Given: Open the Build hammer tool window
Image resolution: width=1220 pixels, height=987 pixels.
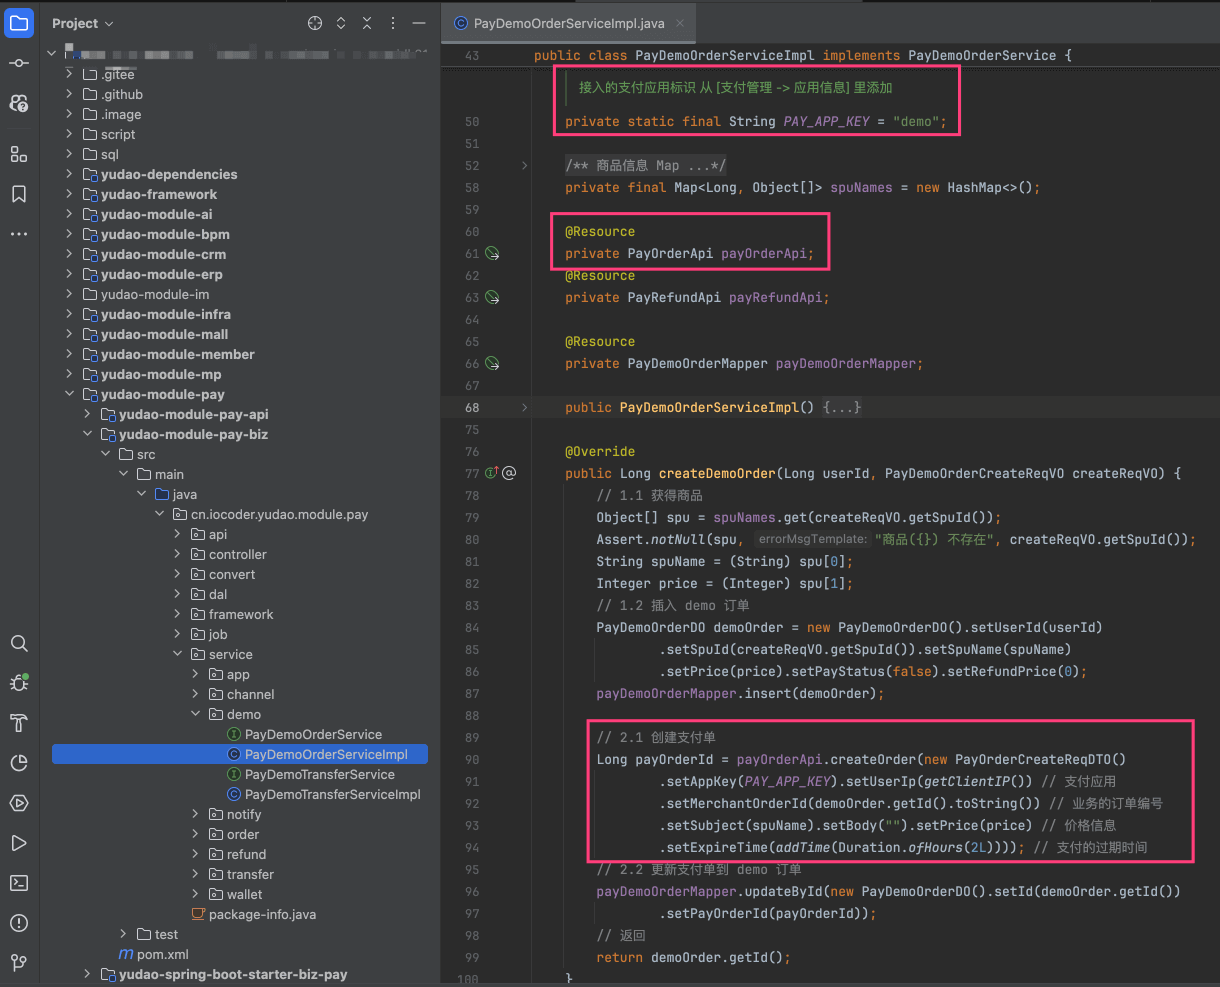Looking at the screenshot, I should tap(18, 723).
